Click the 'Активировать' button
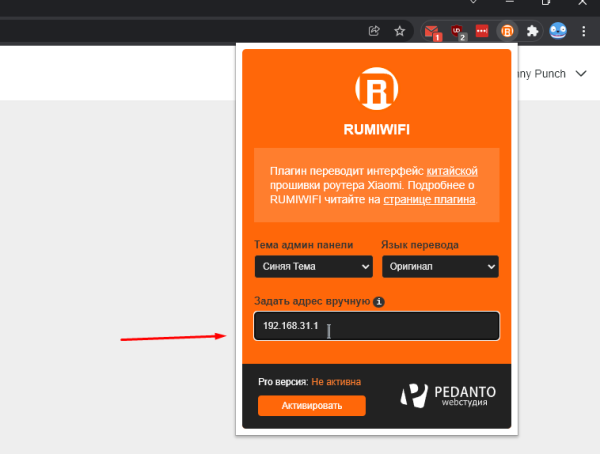The image size is (600, 454). pyautogui.click(x=312, y=405)
